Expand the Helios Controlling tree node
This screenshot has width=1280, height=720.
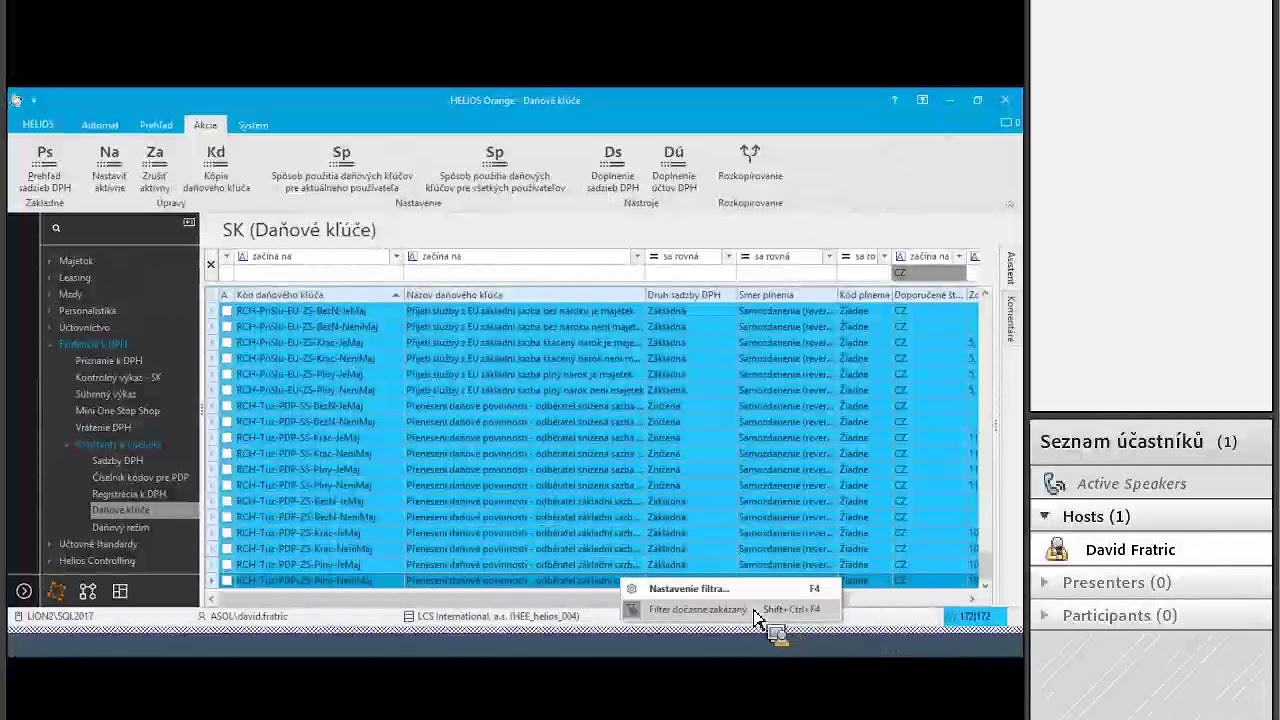(x=50, y=561)
